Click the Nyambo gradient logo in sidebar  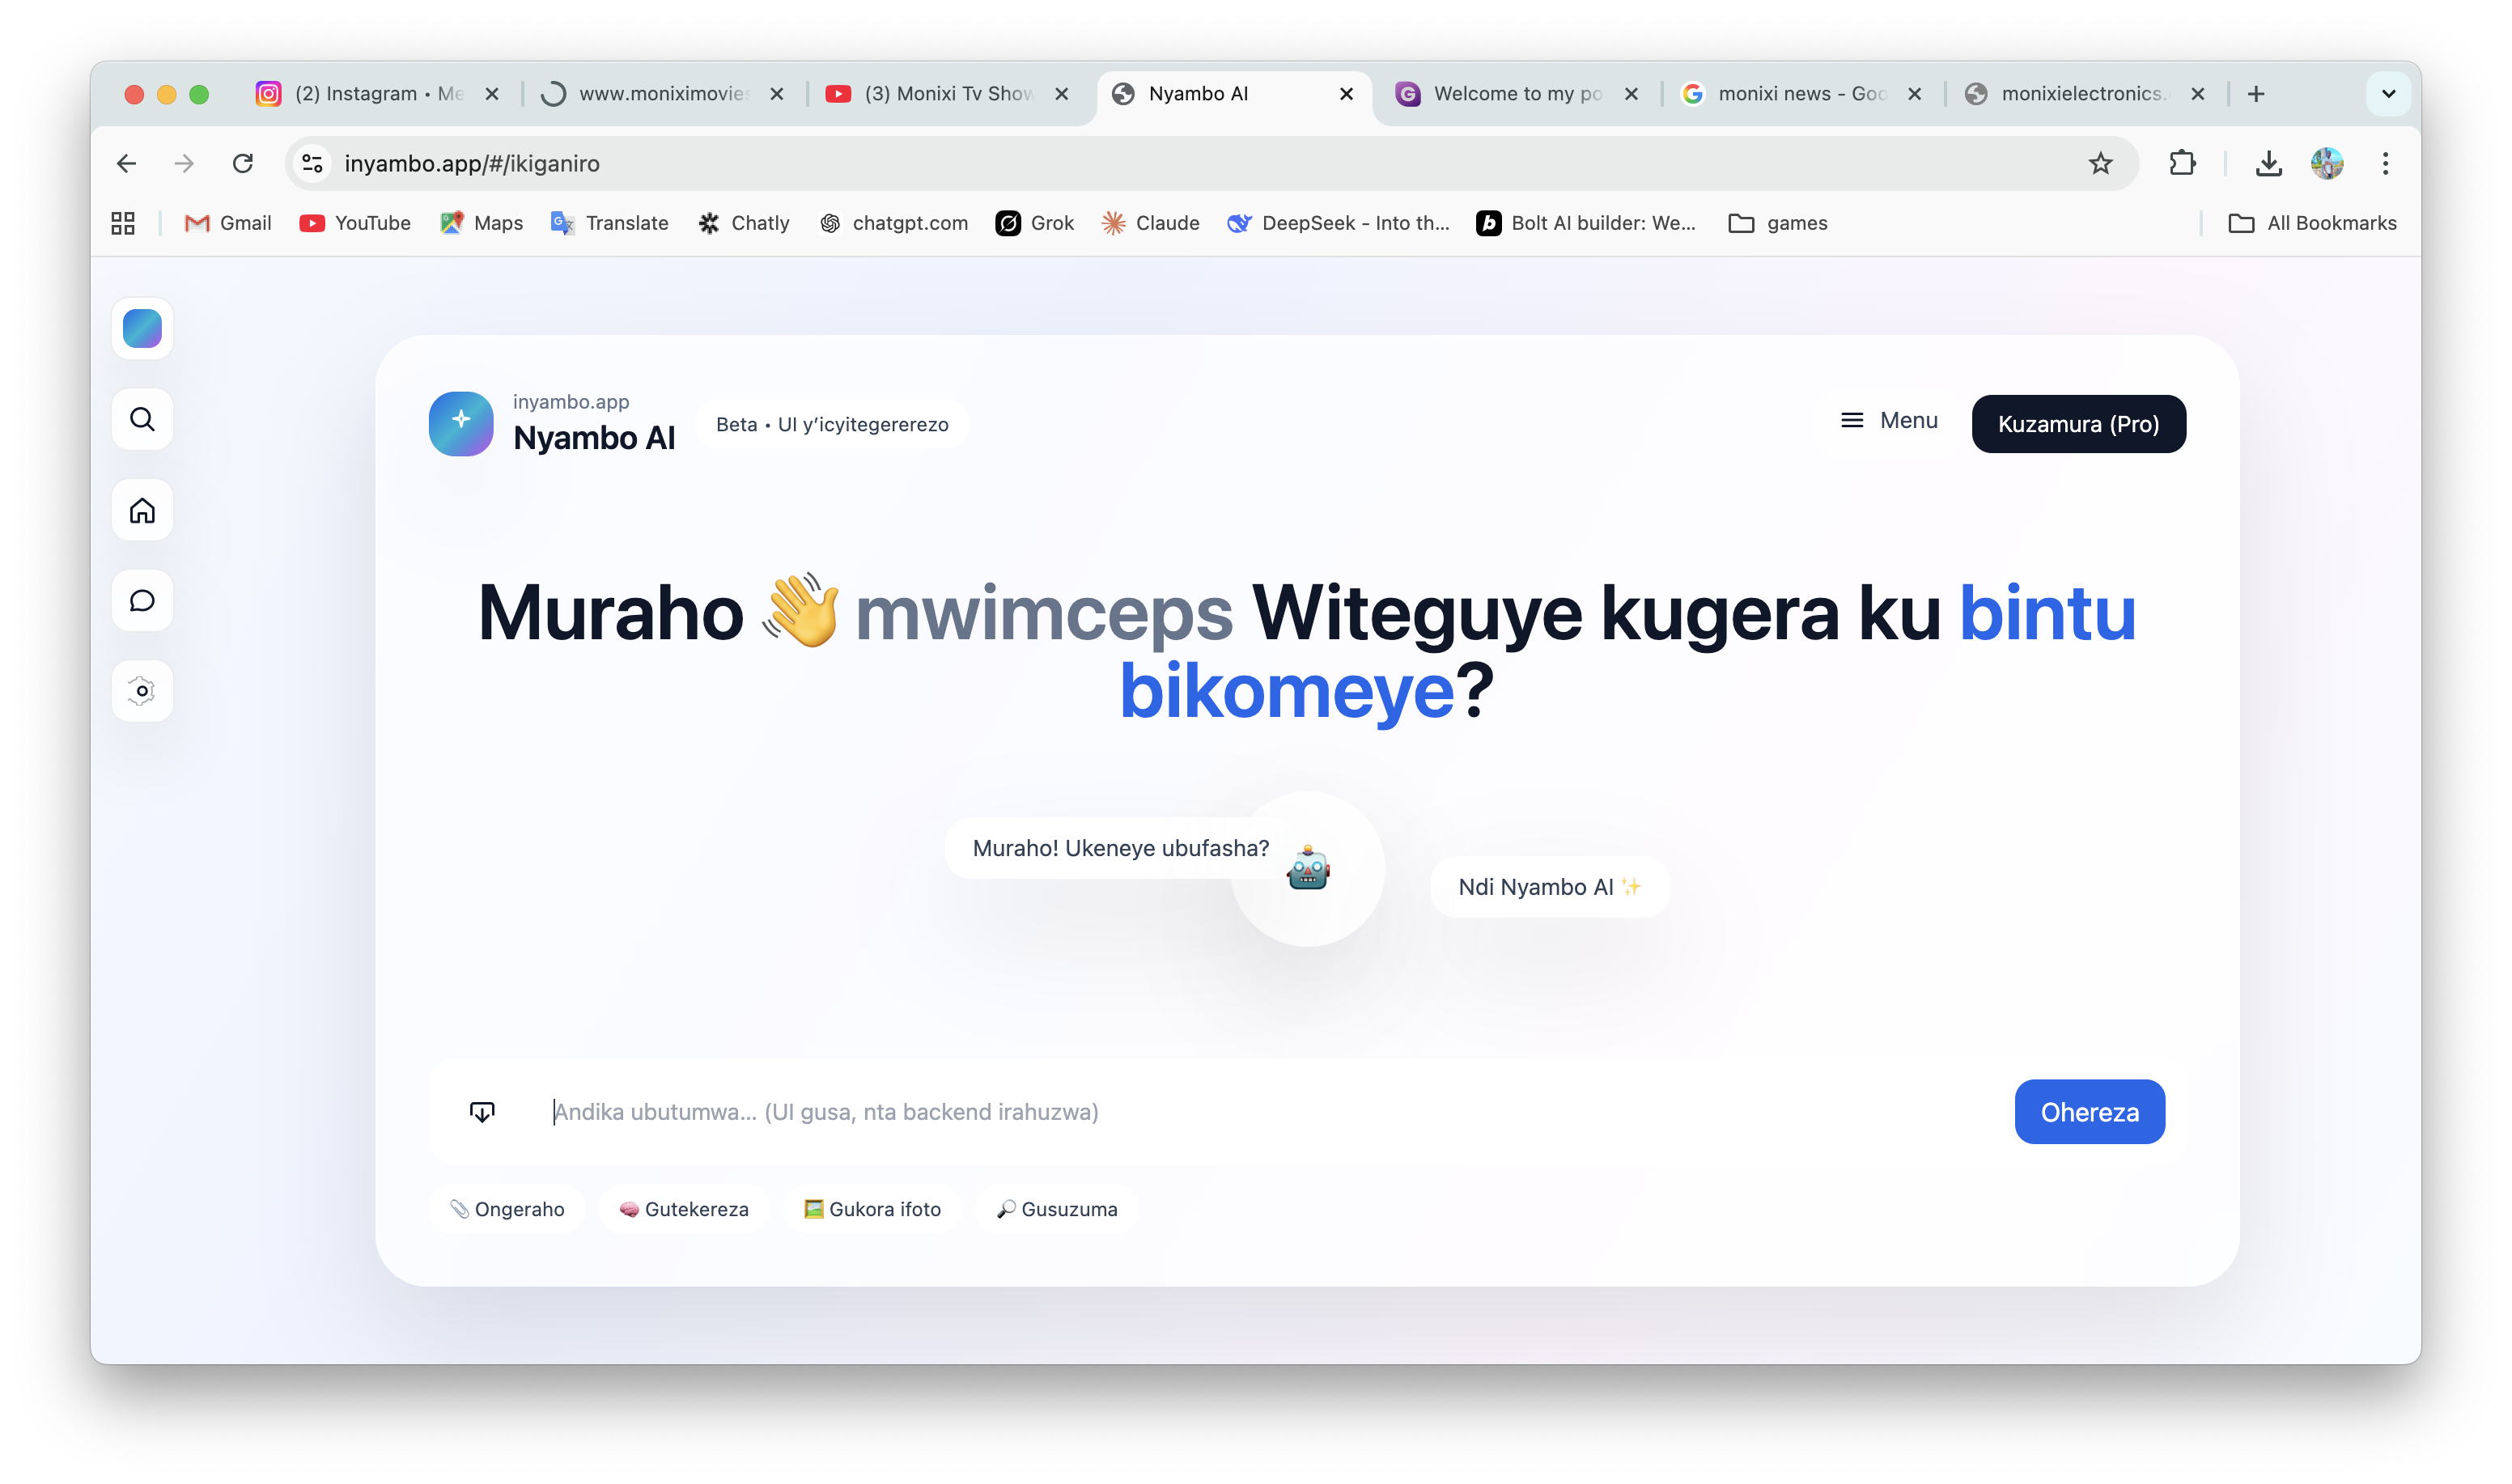click(142, 328)
